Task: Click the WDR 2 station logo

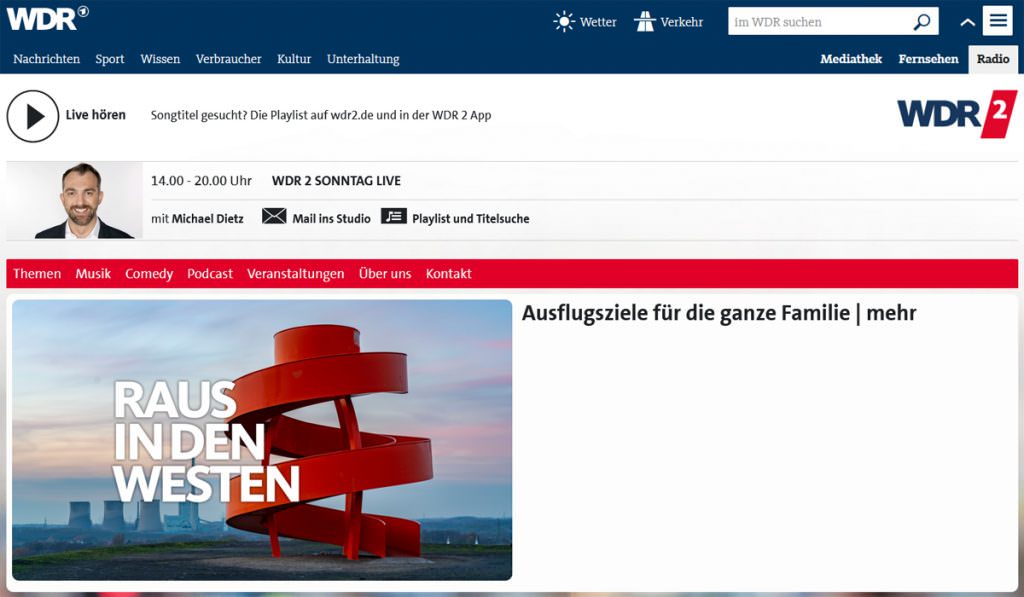Action: (957, 114)
